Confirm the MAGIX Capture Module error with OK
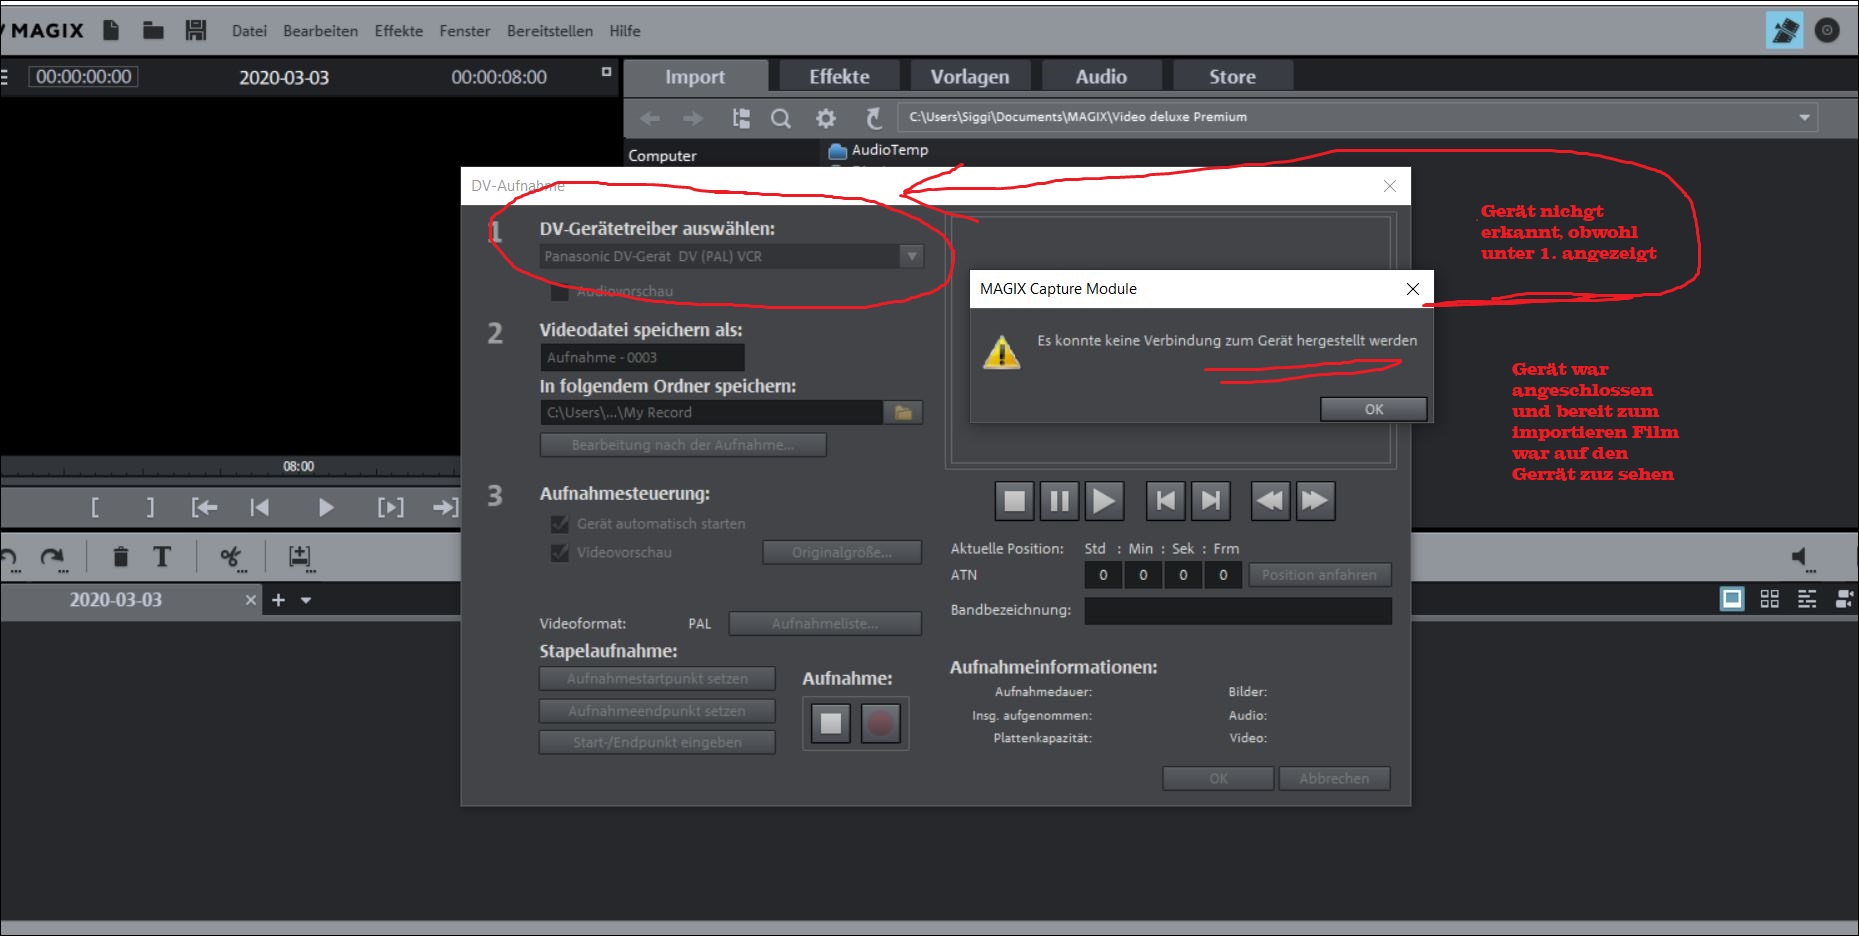 (1374, 409)
